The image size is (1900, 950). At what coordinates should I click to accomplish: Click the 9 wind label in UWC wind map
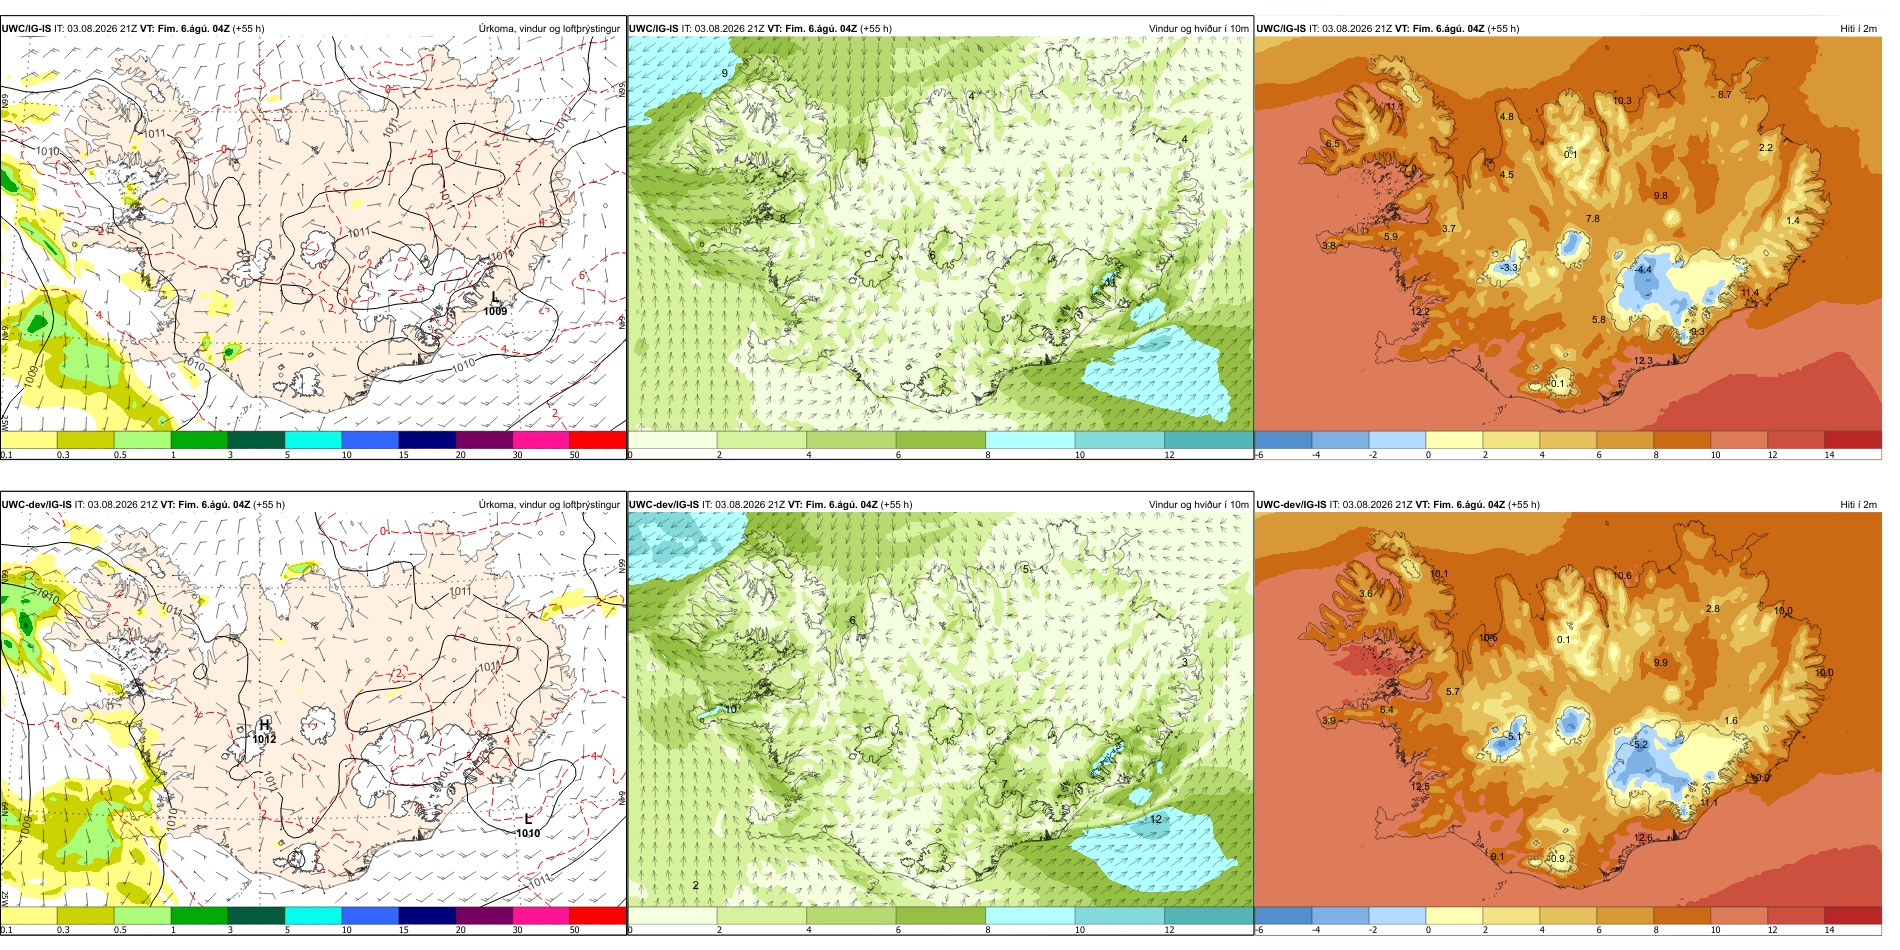[x=725, y=73]
